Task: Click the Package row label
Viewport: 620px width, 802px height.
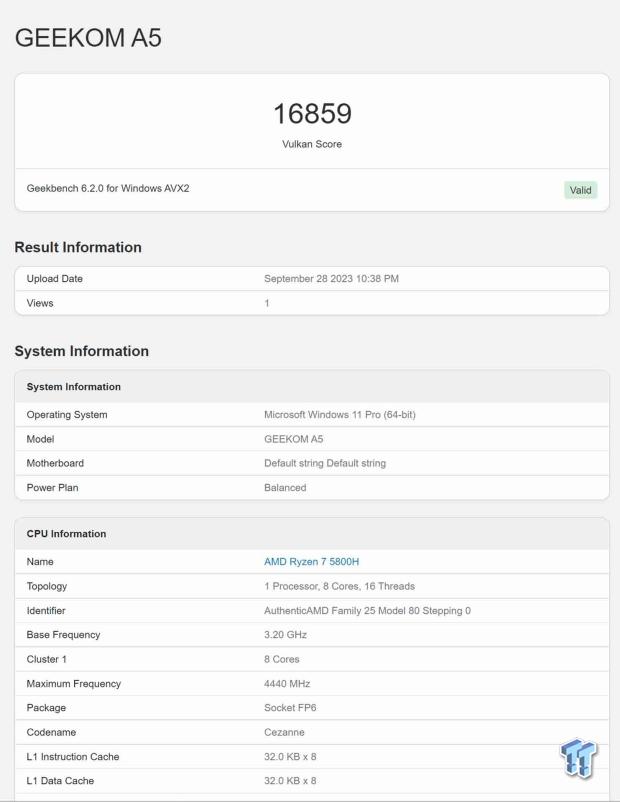Action: (46, 708)
